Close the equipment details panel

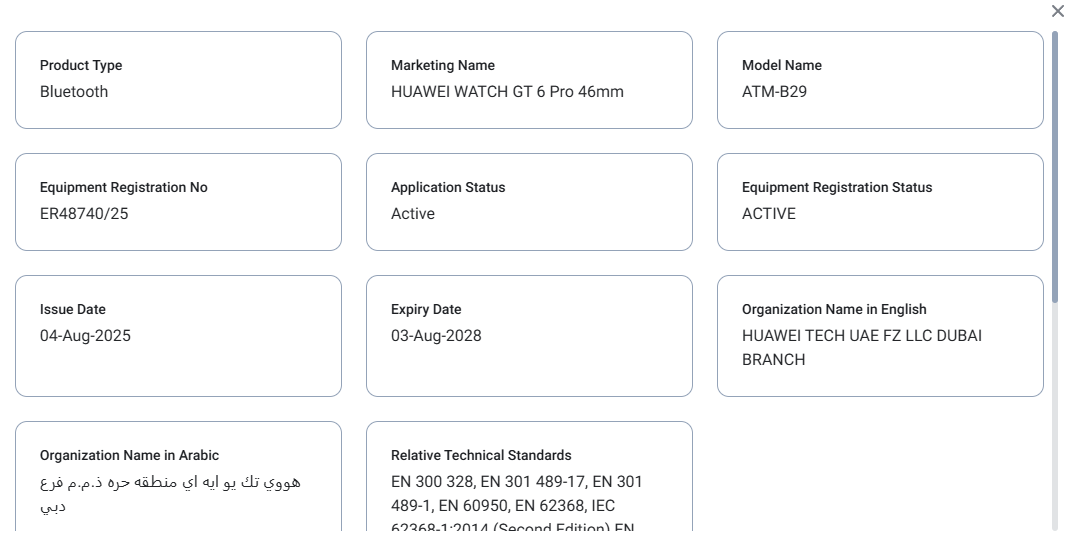[1058, 11]
